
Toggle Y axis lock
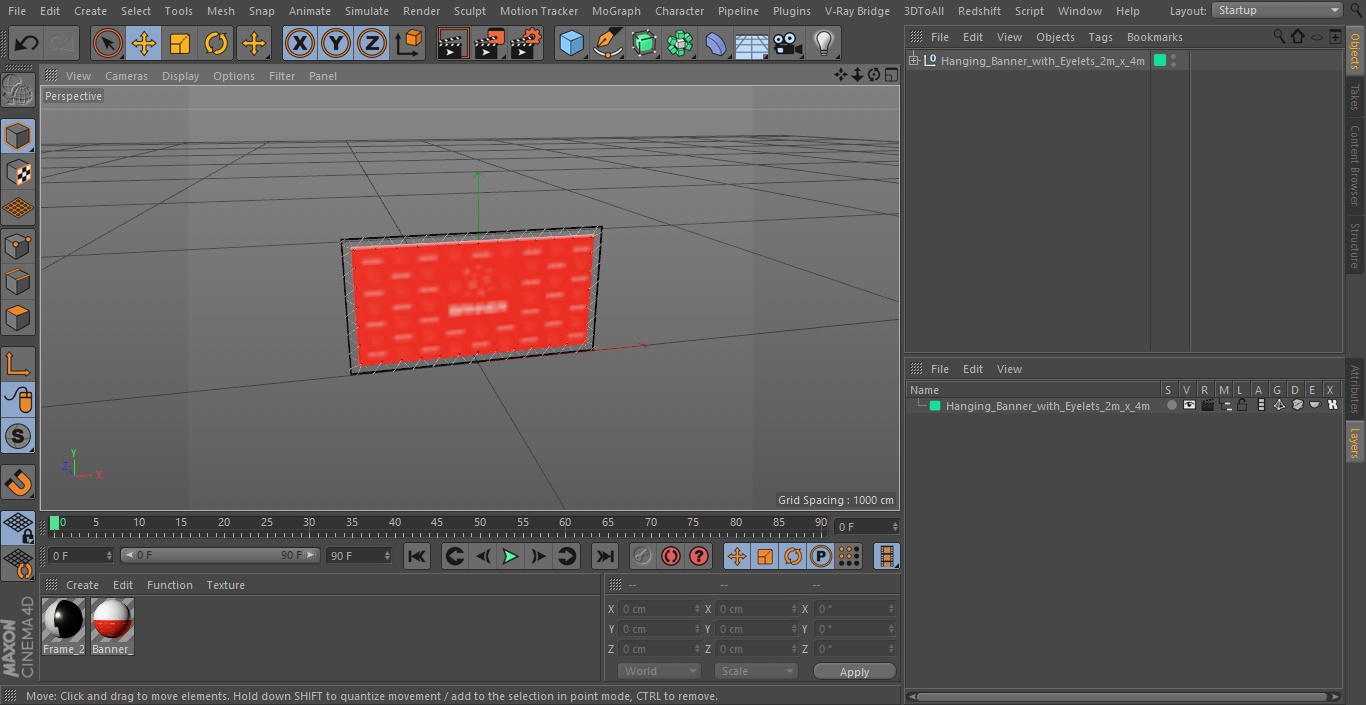click(x=335, y=44)
